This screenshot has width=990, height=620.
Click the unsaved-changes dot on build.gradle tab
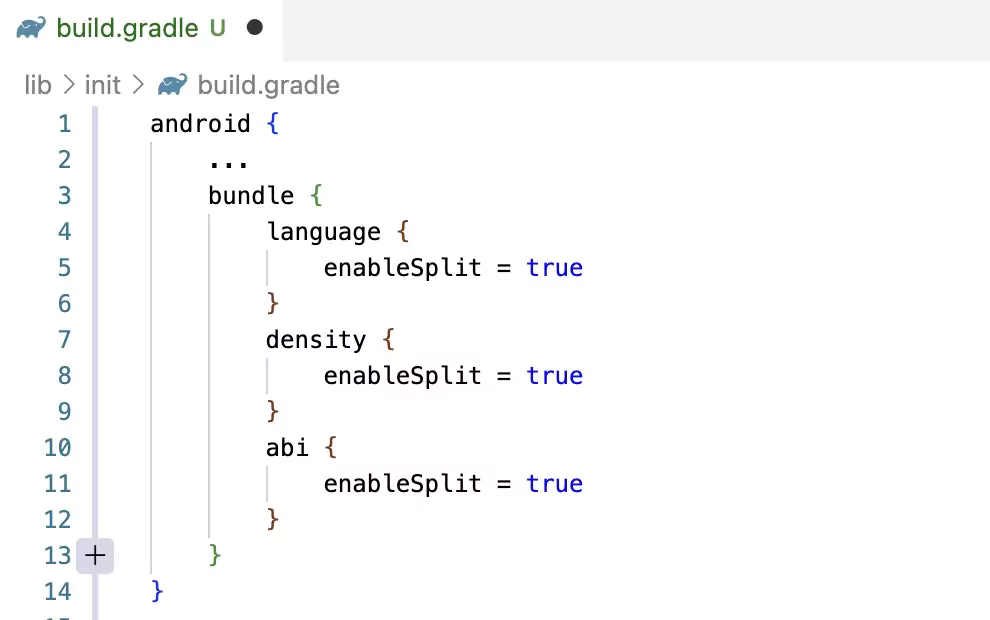click(x=254, y=27)
